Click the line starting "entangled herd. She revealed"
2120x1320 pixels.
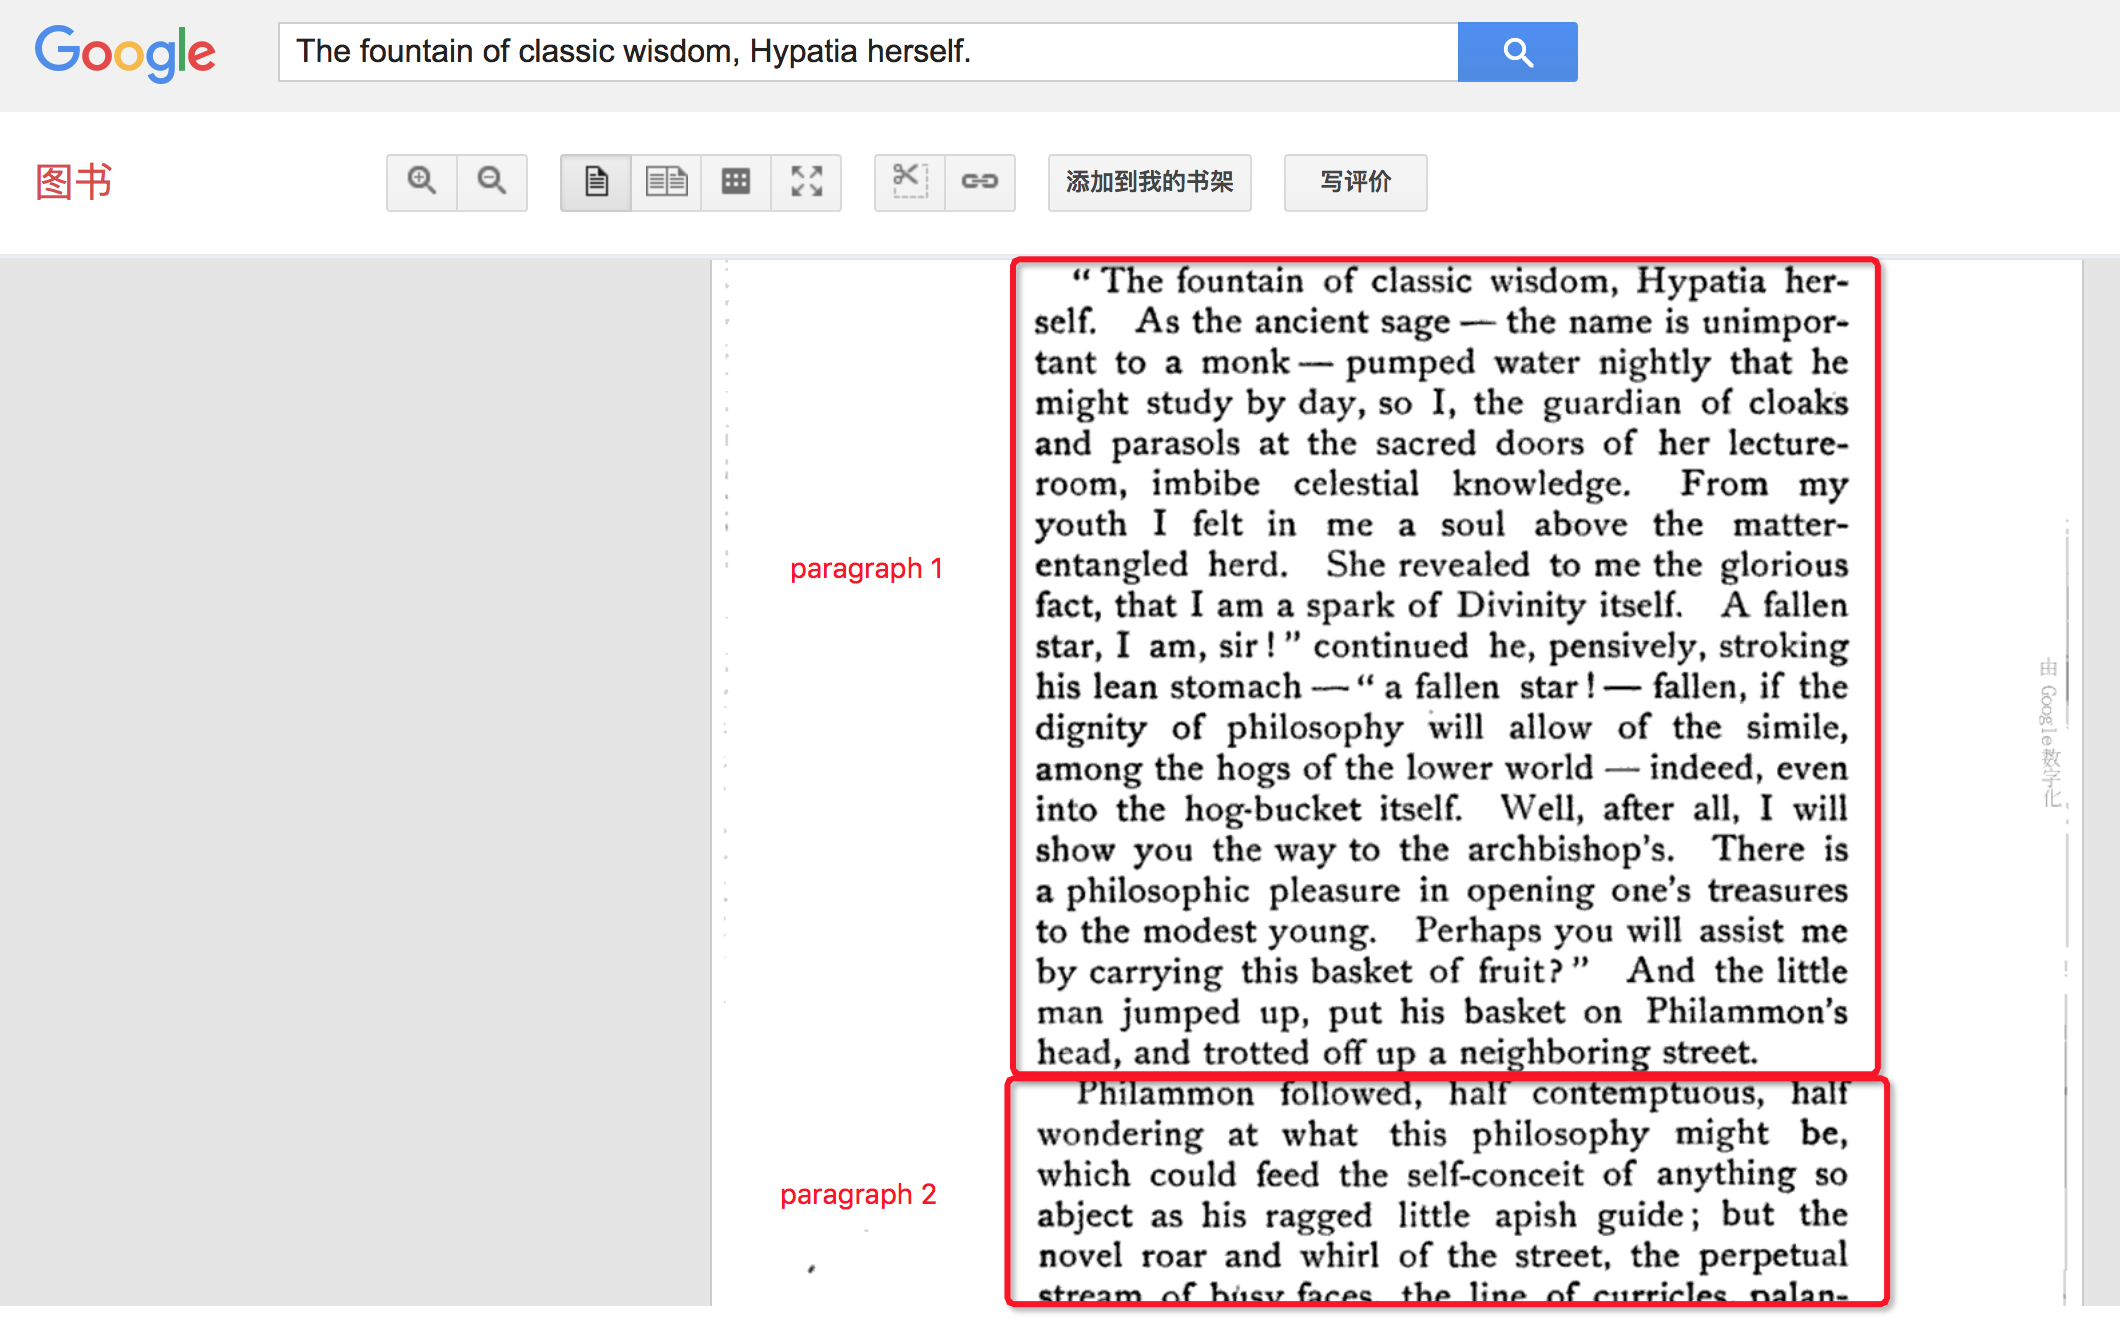(1442, 565)
